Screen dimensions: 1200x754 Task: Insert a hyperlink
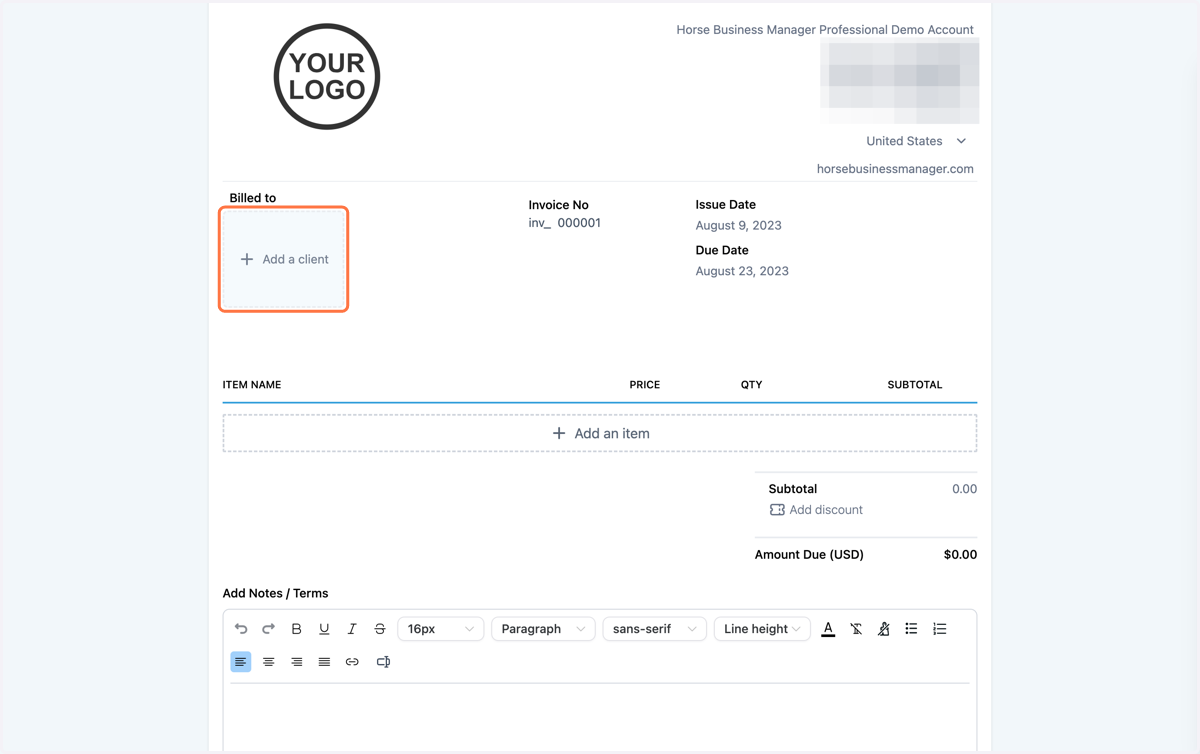coord(352,662)
